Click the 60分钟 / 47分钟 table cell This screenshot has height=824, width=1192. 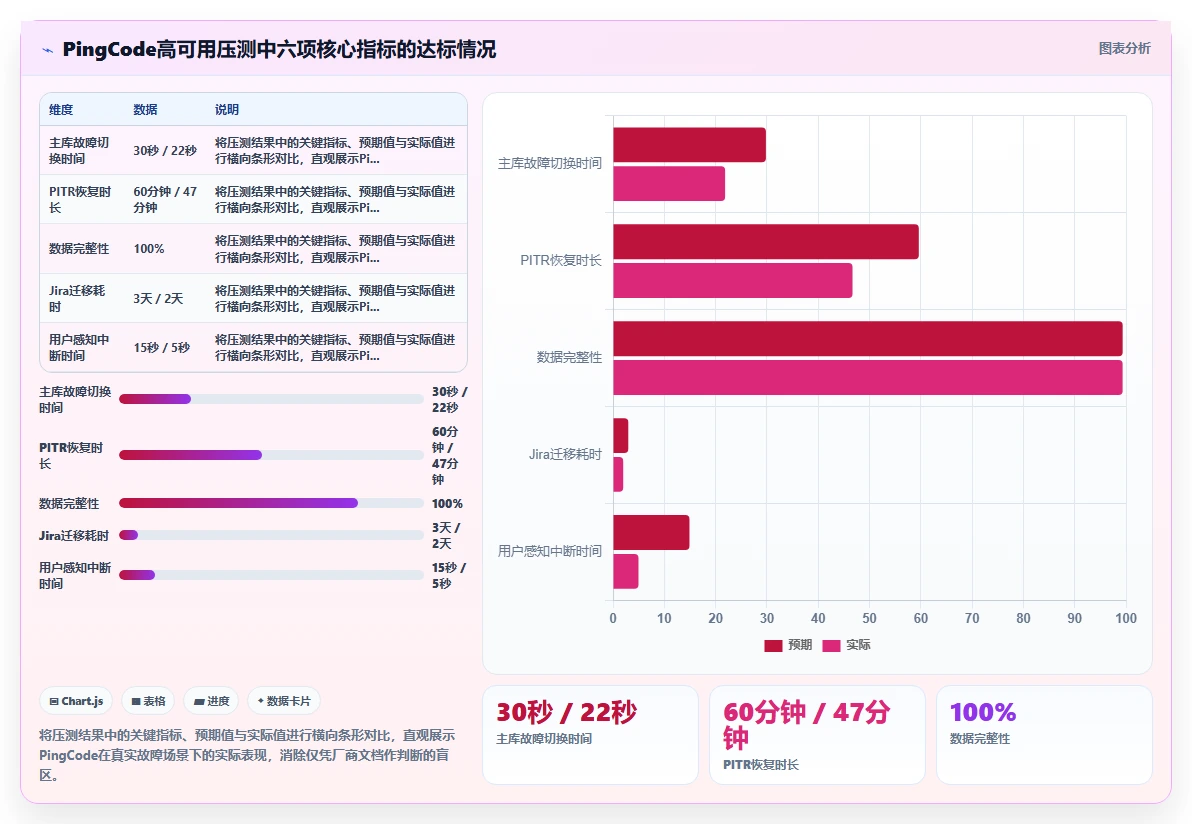[x=165, y=199]
